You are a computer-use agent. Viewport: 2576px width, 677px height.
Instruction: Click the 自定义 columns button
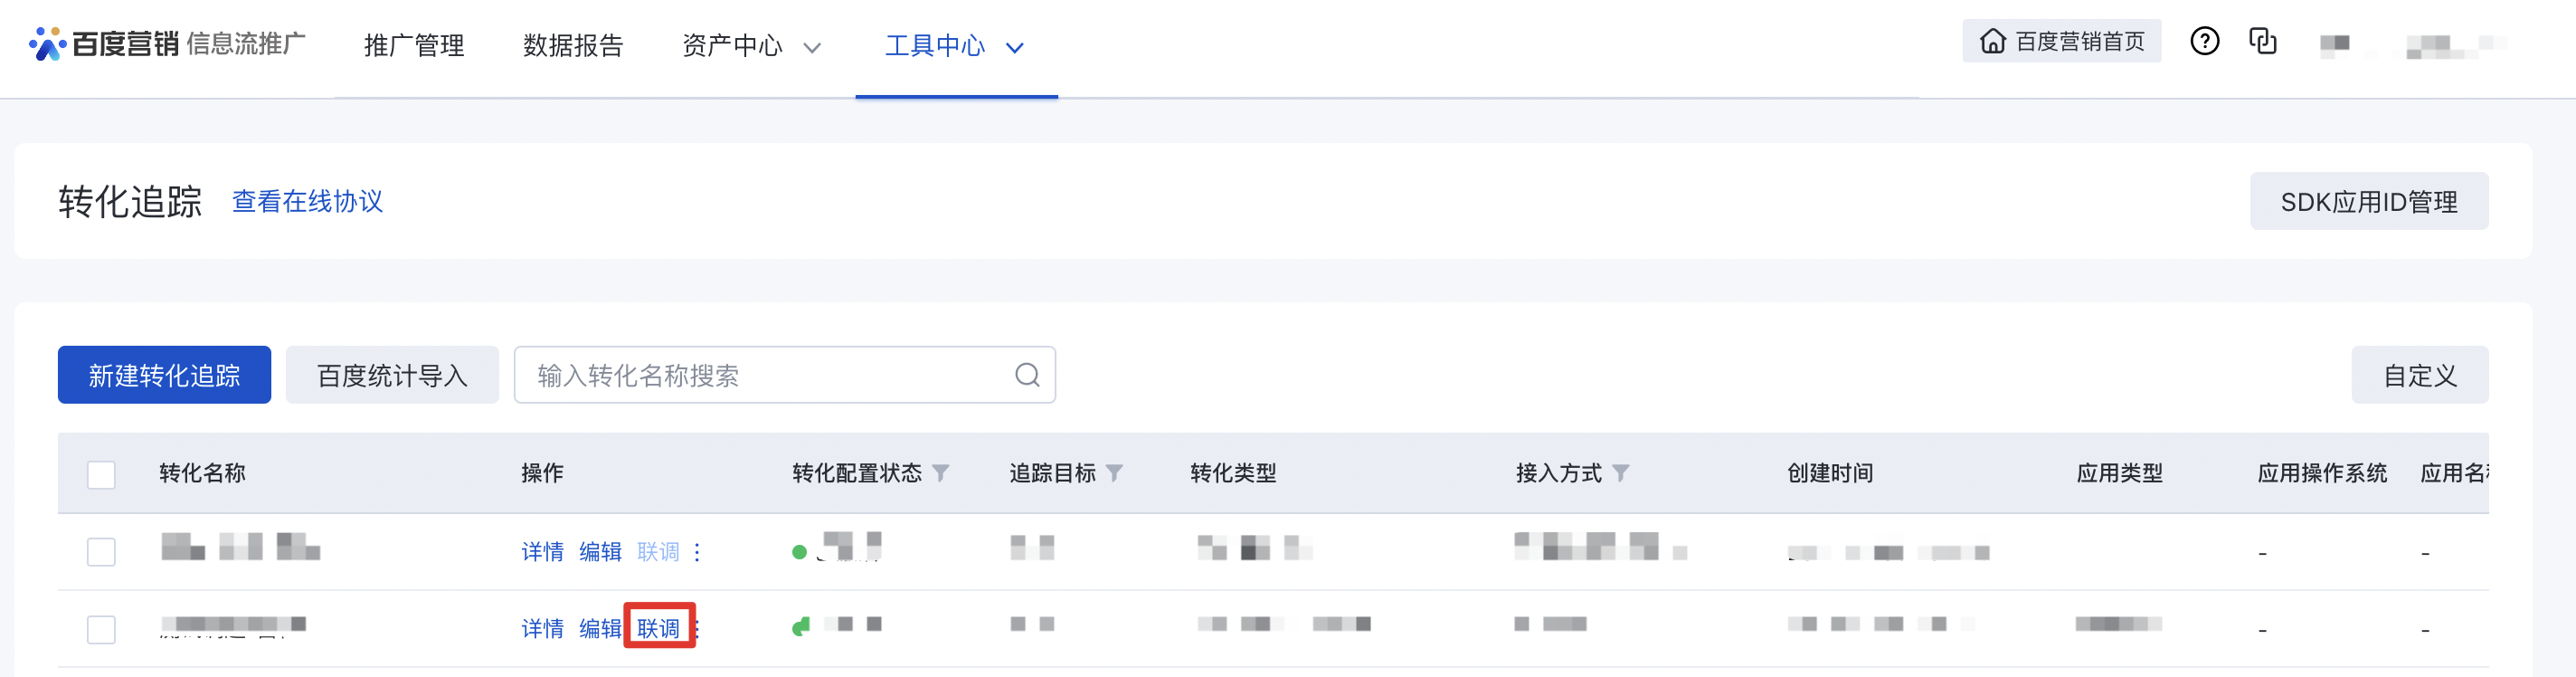click(x=2419, y=375)
